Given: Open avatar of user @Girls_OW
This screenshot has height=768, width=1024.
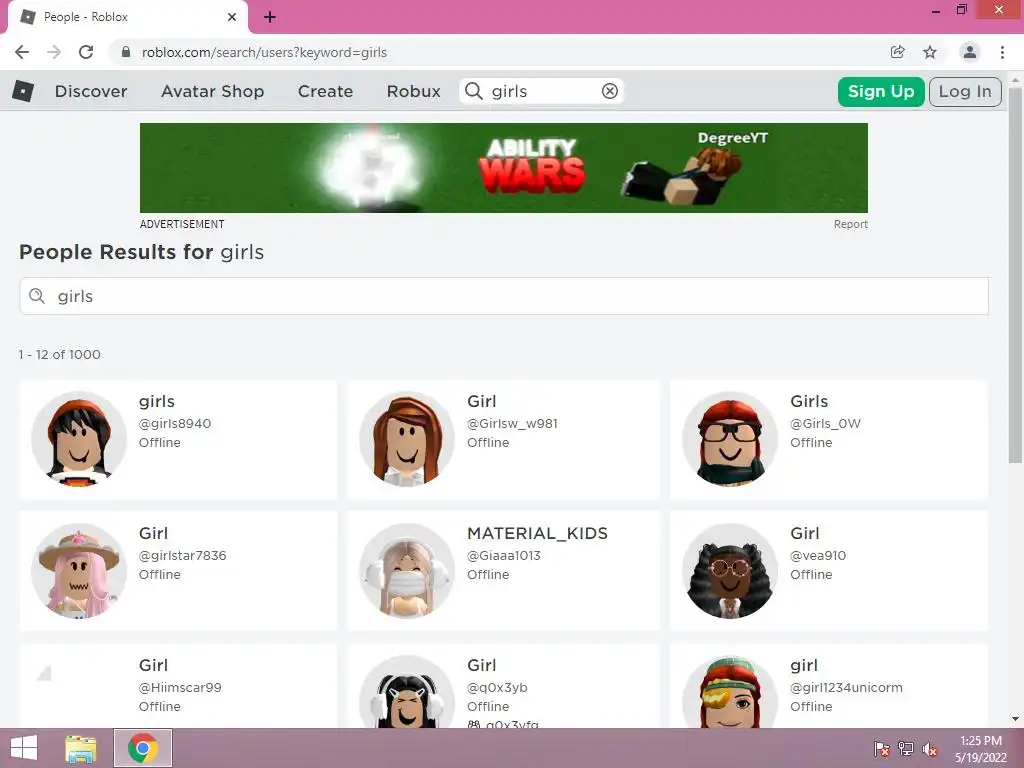Looking at the screenshot, I should point(730,439).
